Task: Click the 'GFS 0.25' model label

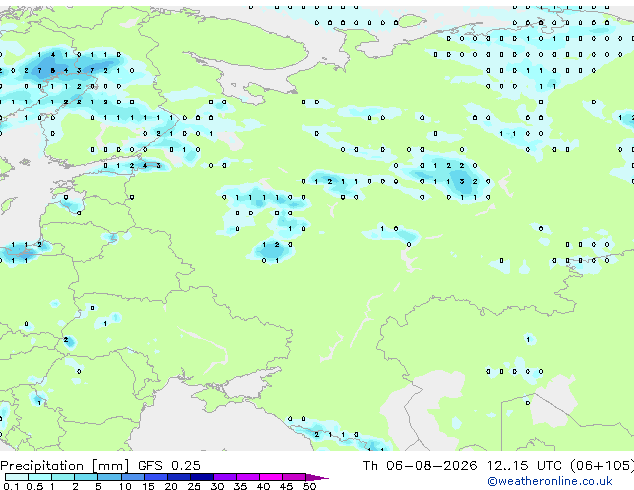Action: [169, 465]
